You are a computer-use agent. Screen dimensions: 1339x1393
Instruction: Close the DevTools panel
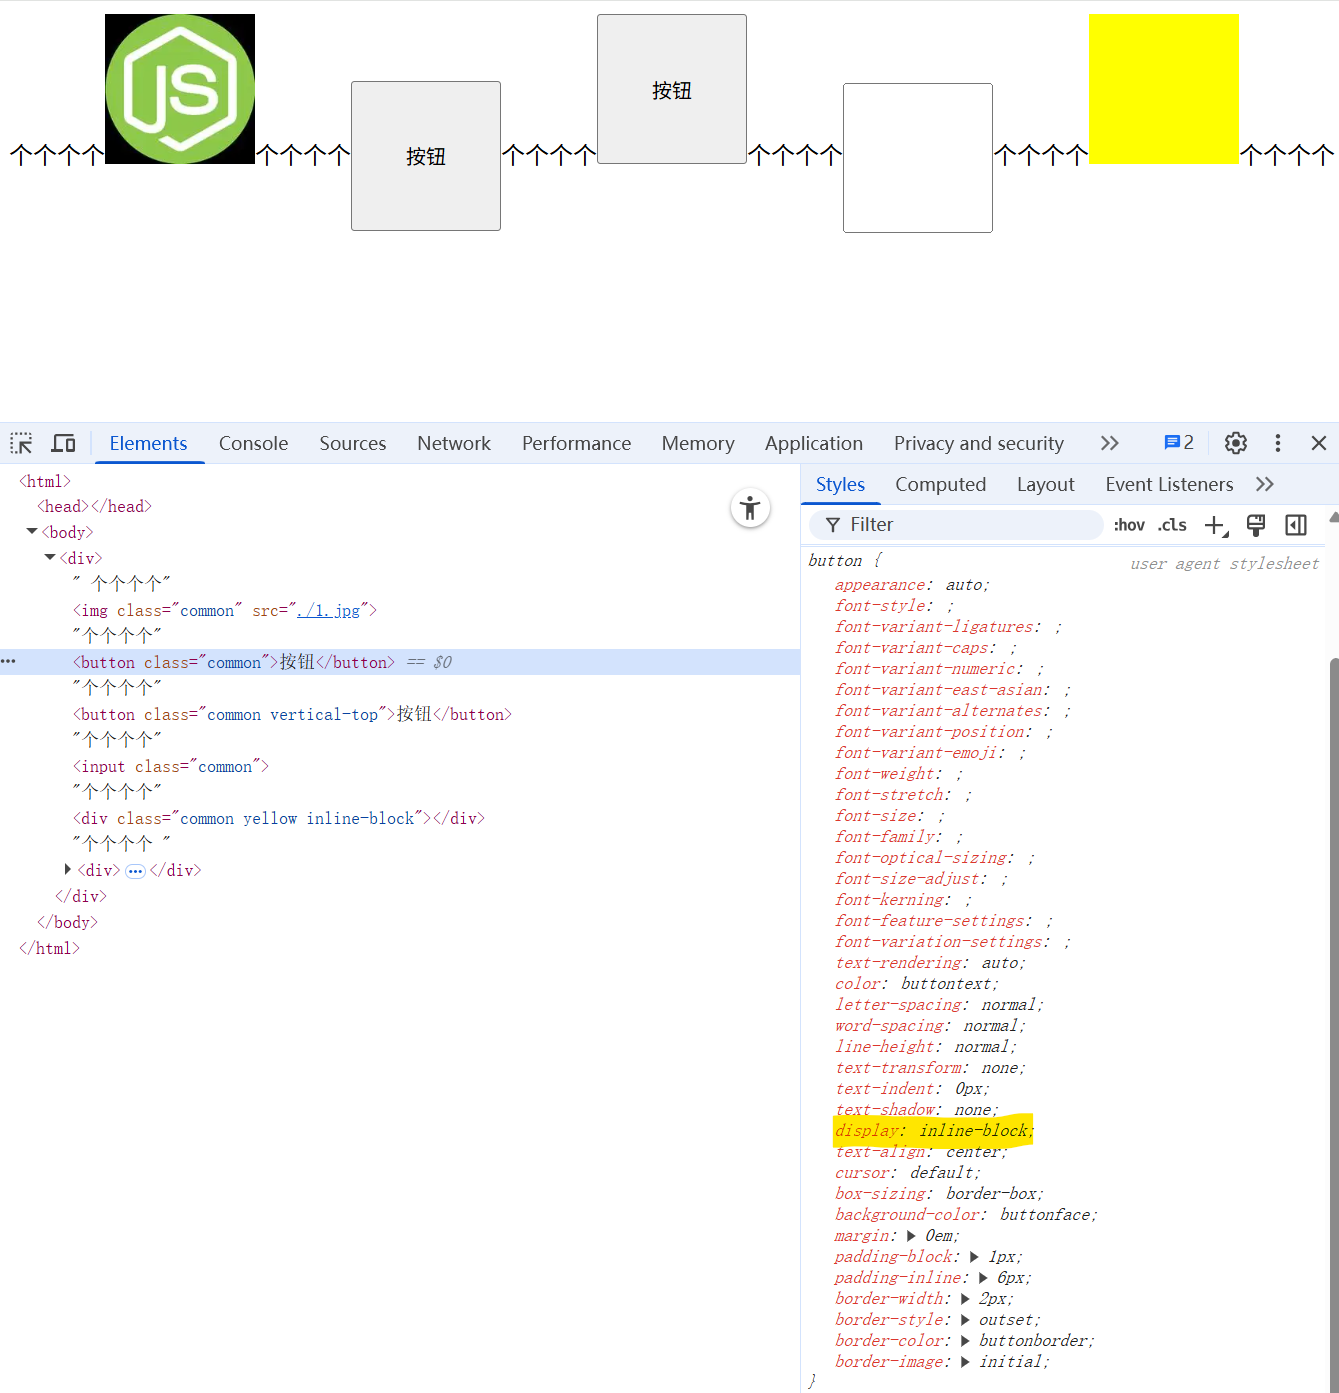point(1319,443)
